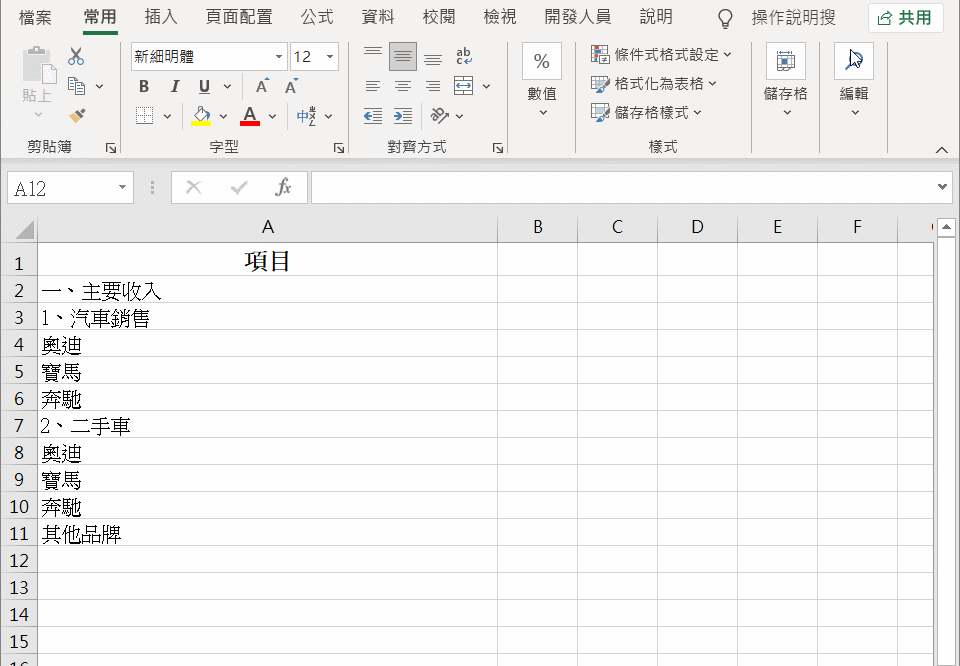Click the 共用 share button
The image size is (960, 666).
point(906,18)
